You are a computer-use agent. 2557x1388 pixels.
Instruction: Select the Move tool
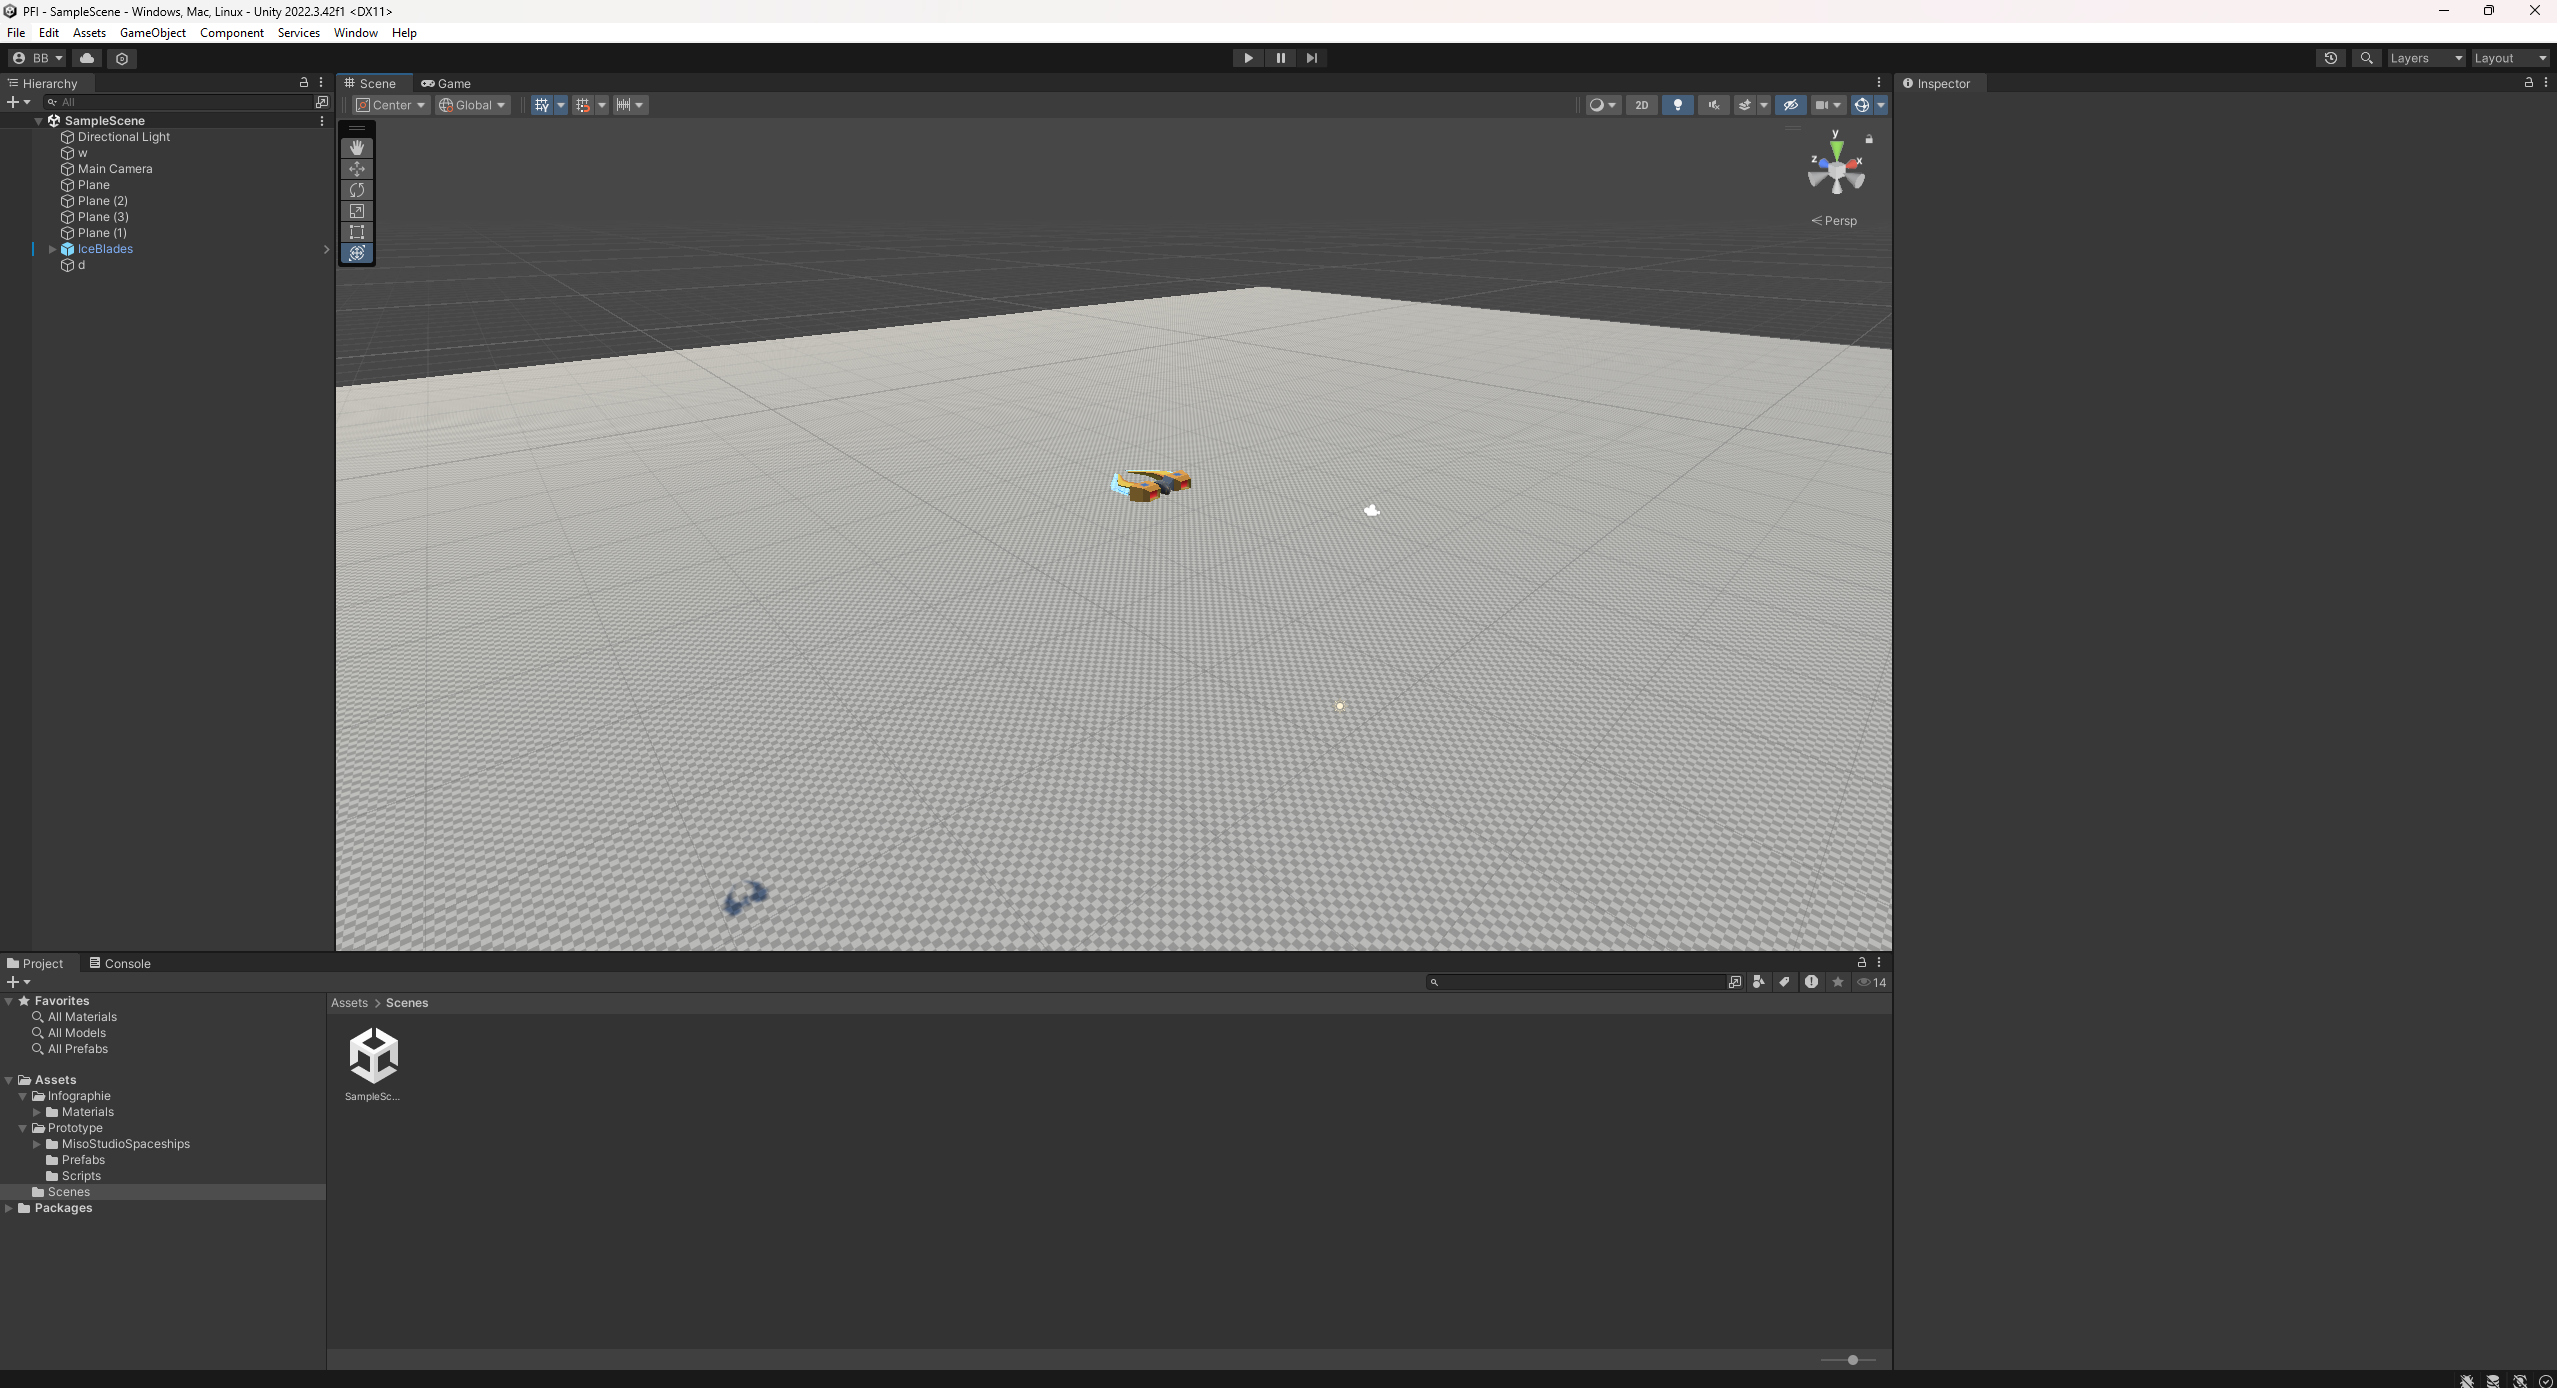pyautogui.click(x=357, y=169)
